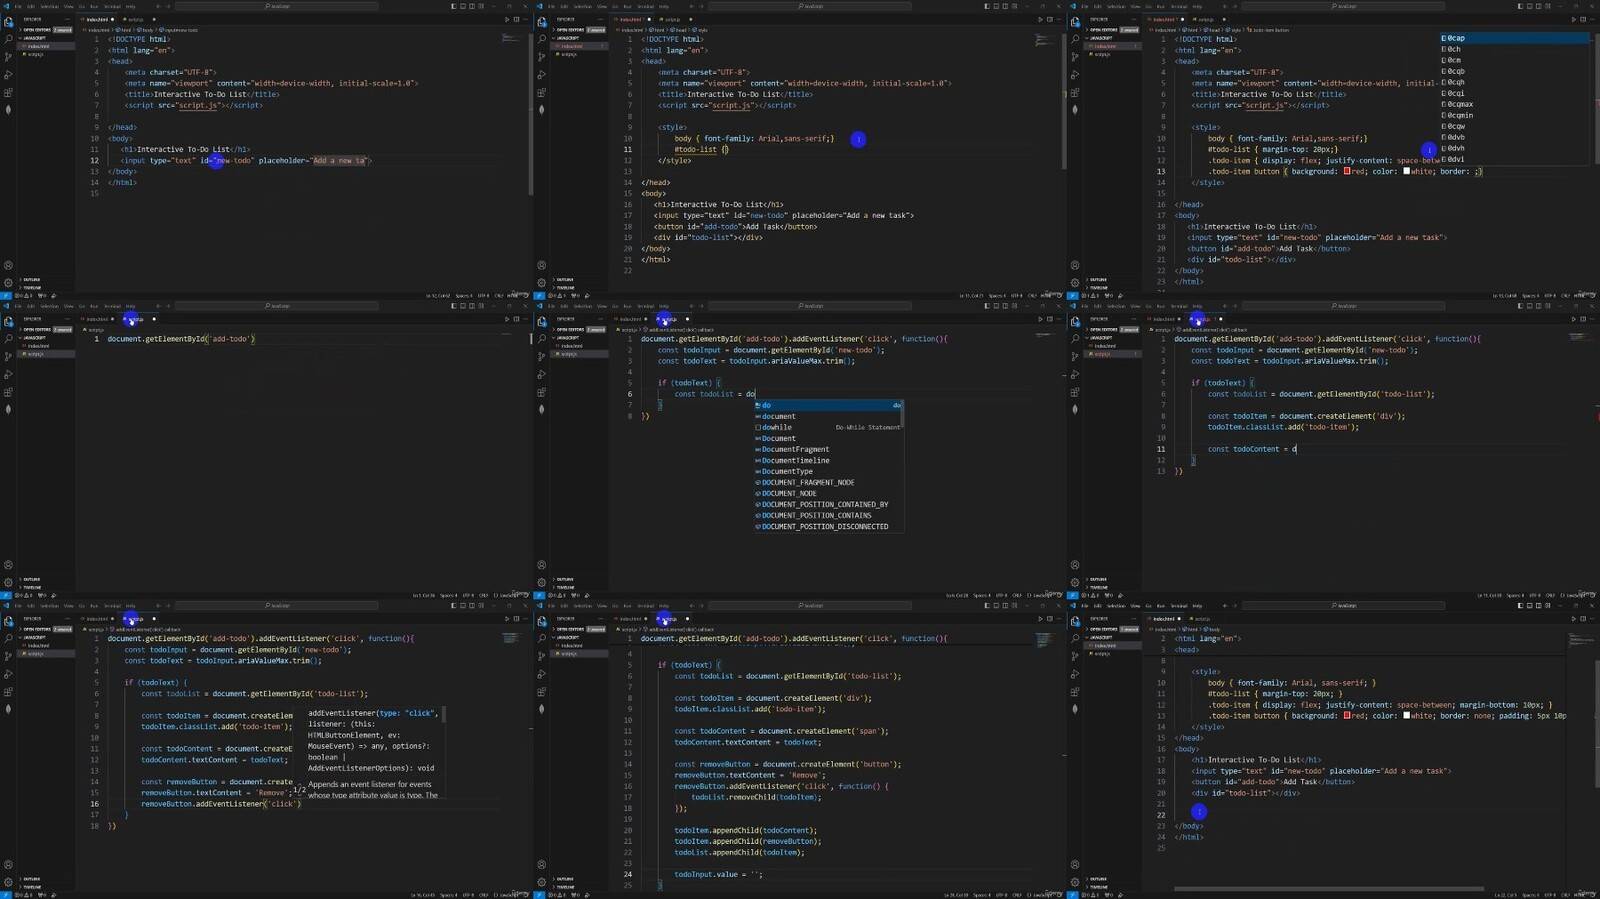Image resolution: width=1600 pixels, height=899 pixels.
Task: Open Help menu in center window
Action: pyautogui.click(x=663, y=306)
